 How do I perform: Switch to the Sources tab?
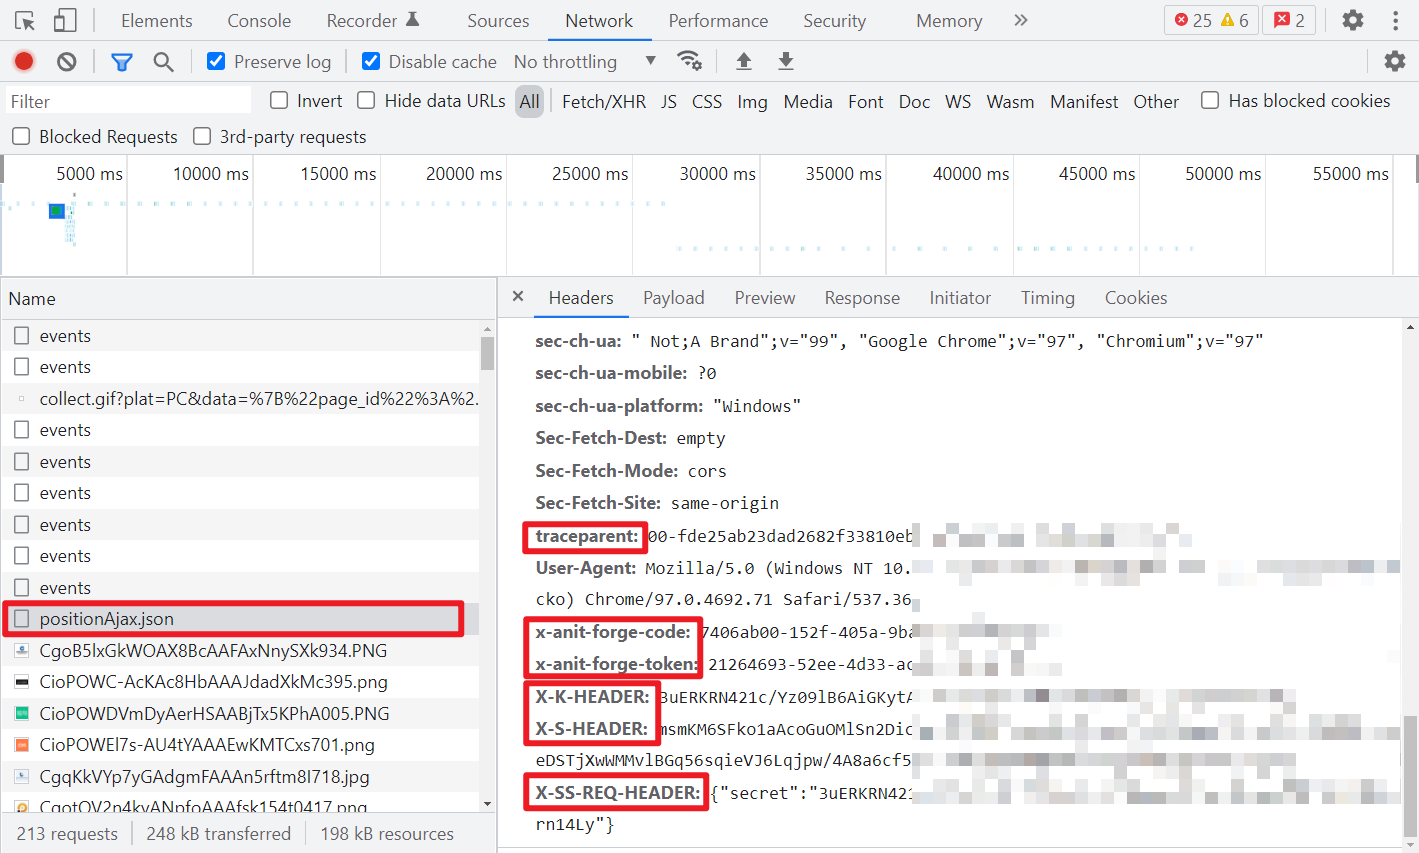point(498,20)
